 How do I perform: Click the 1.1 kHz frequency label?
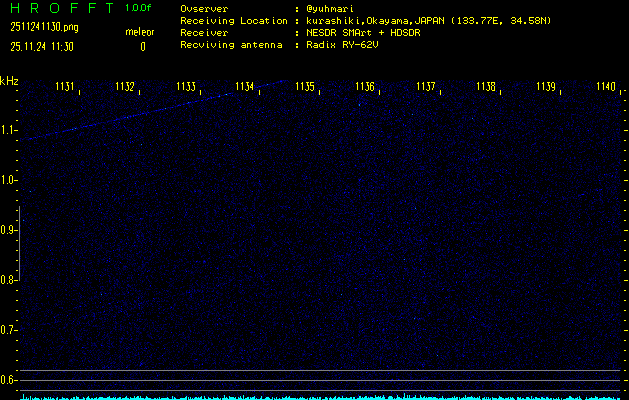click(9, 130)
